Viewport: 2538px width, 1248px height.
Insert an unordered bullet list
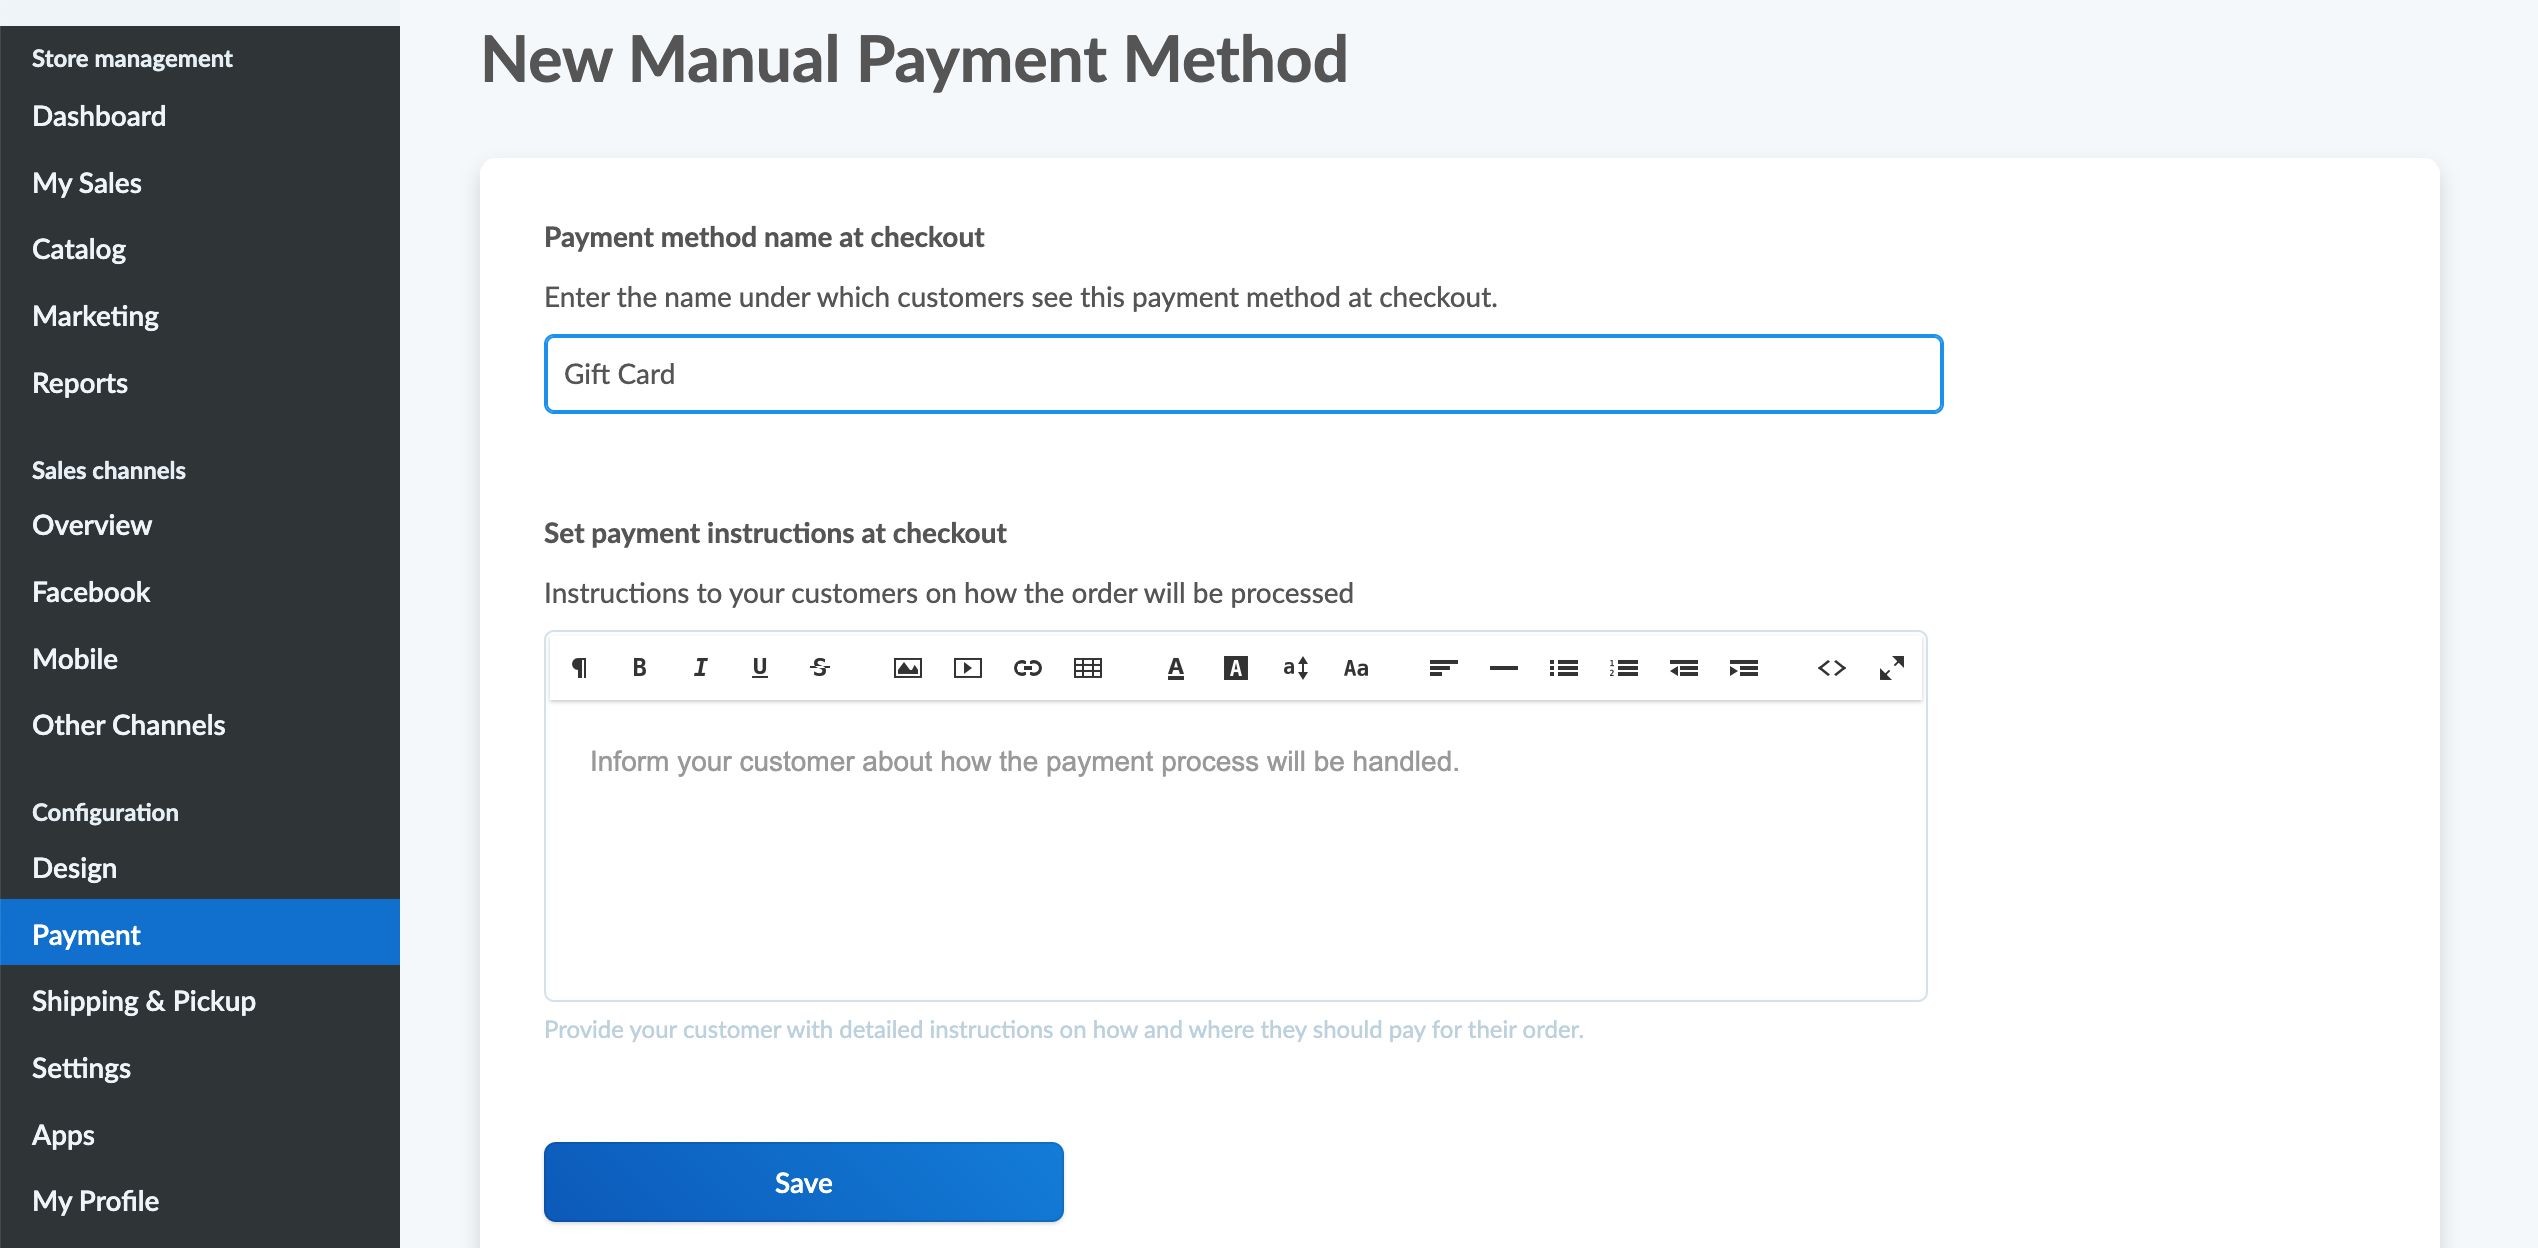[1563, 668]
